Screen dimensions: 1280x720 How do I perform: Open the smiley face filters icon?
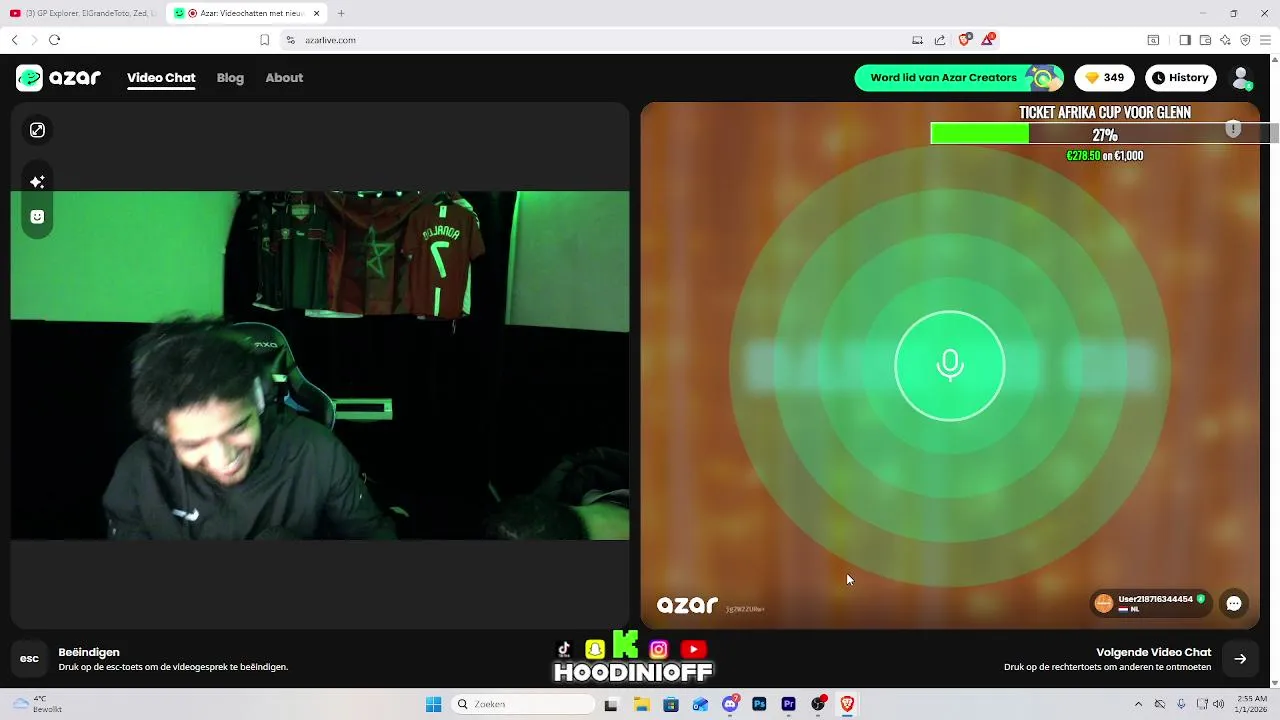click(x=37, y=217)
